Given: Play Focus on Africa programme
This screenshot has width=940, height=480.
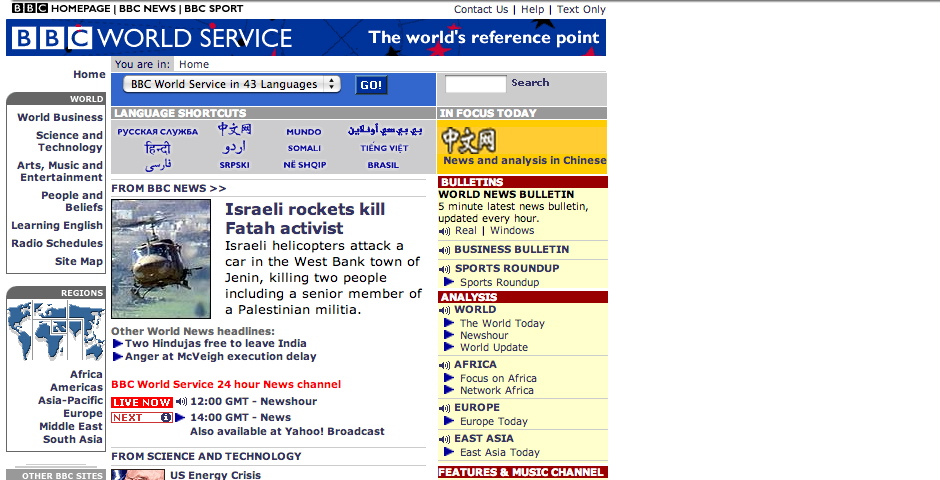Looking at the screenshot, I should [498, 379].
